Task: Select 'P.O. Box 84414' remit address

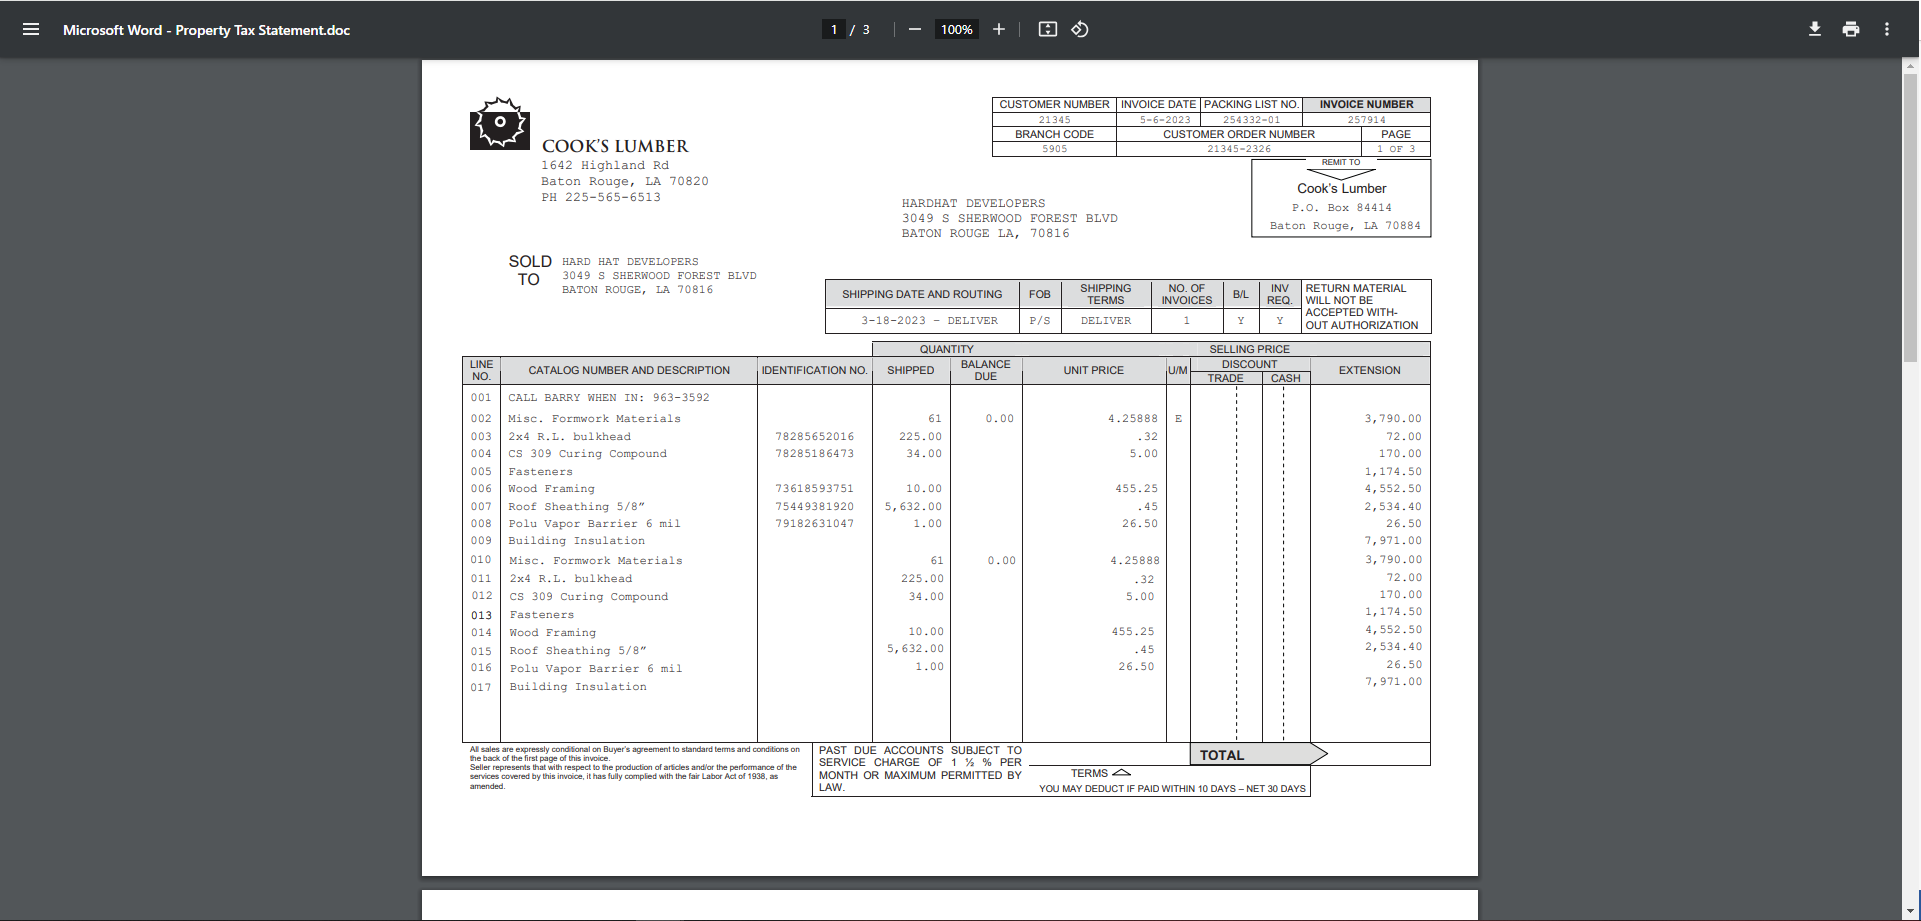Action: (1341, 208)
